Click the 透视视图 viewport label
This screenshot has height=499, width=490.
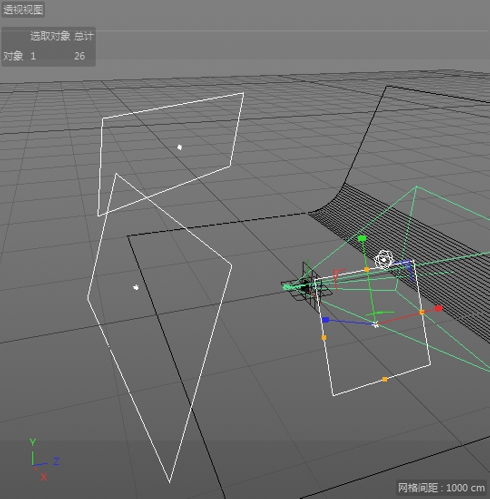[x=23, y=10]
